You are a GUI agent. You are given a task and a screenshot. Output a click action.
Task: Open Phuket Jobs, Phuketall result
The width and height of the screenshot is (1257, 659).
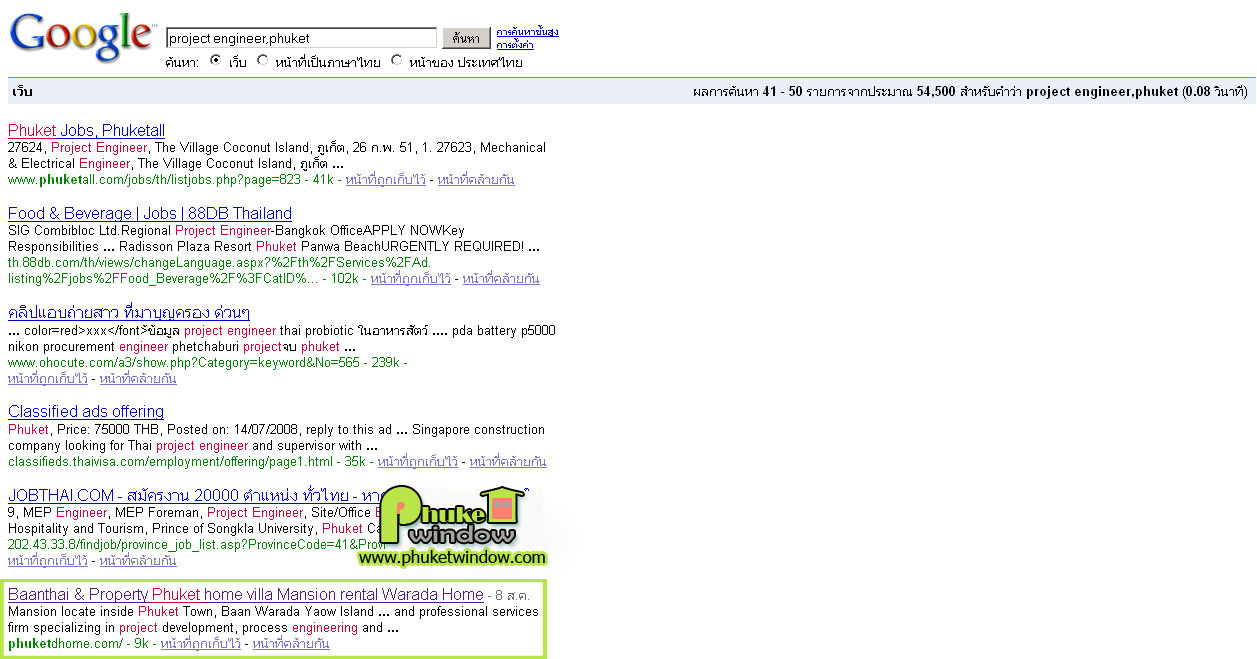86,131
